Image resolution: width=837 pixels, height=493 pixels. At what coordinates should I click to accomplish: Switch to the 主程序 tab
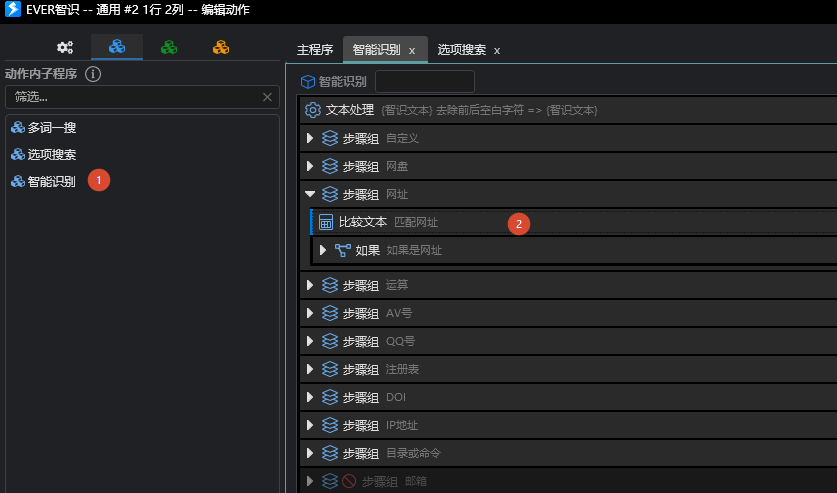pos(315,50)
